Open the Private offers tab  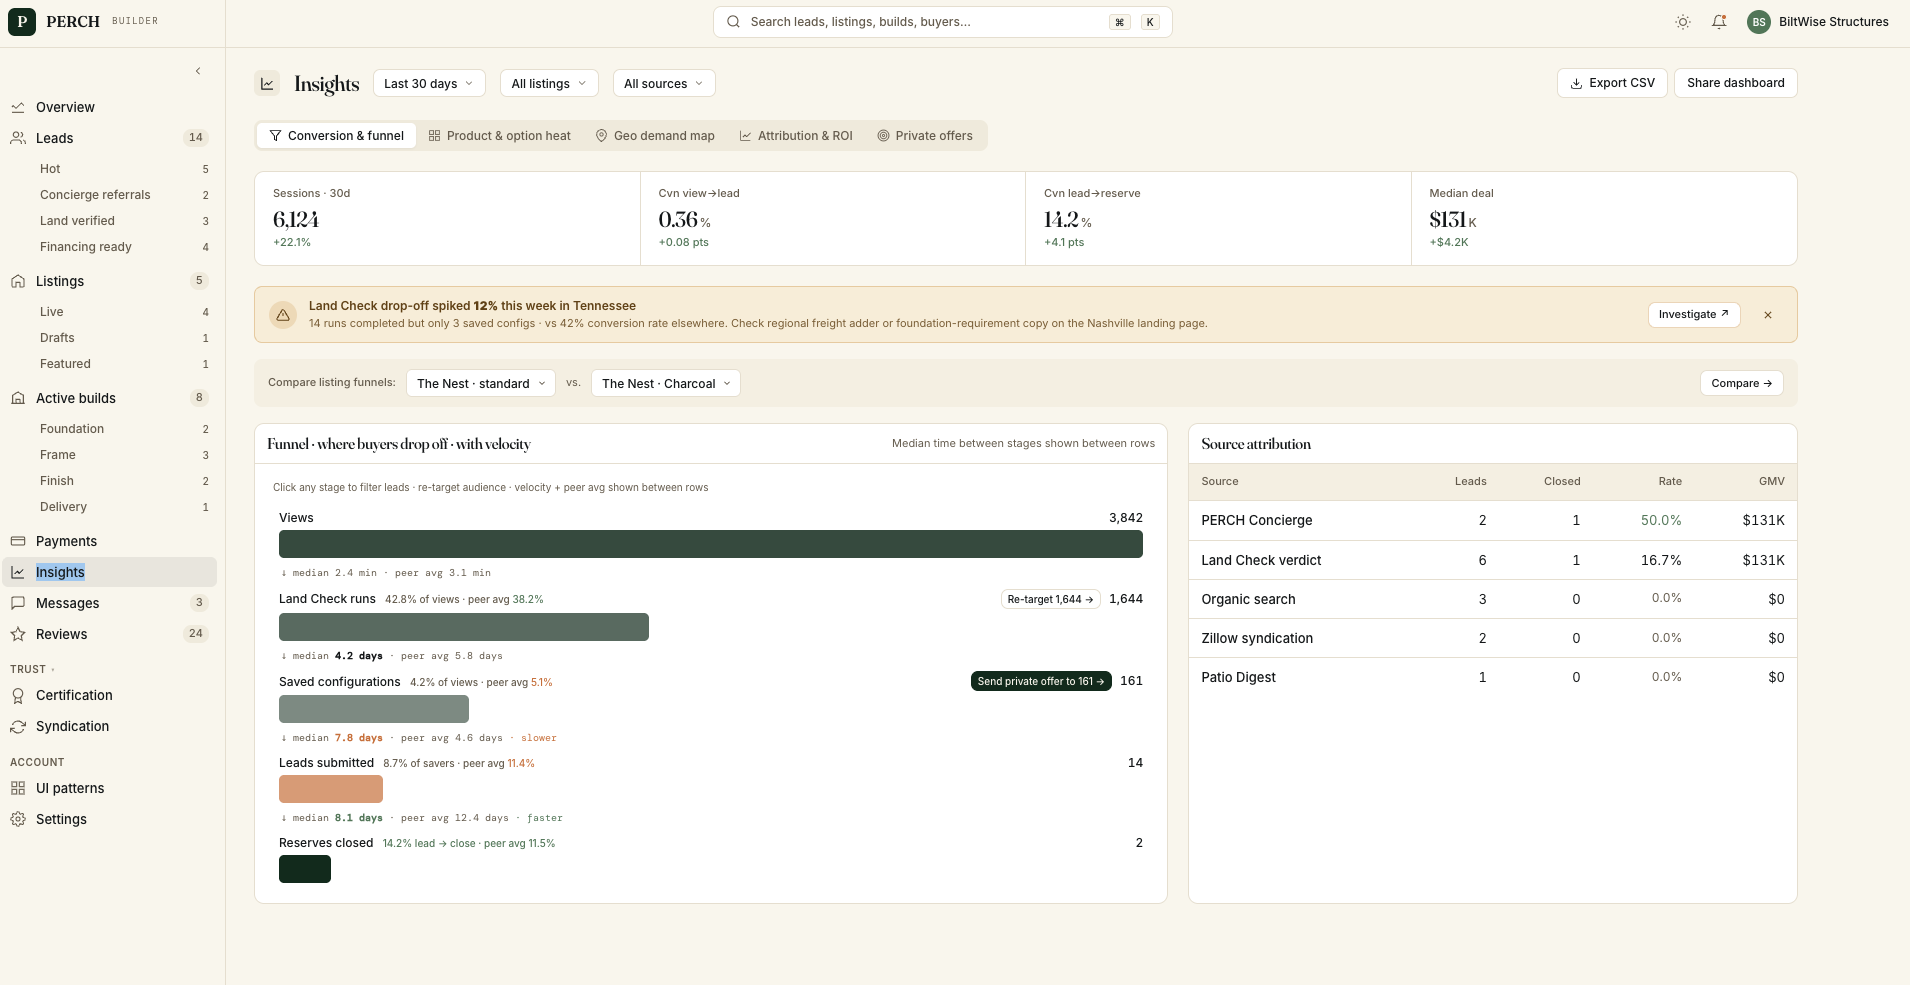[925, 136]
